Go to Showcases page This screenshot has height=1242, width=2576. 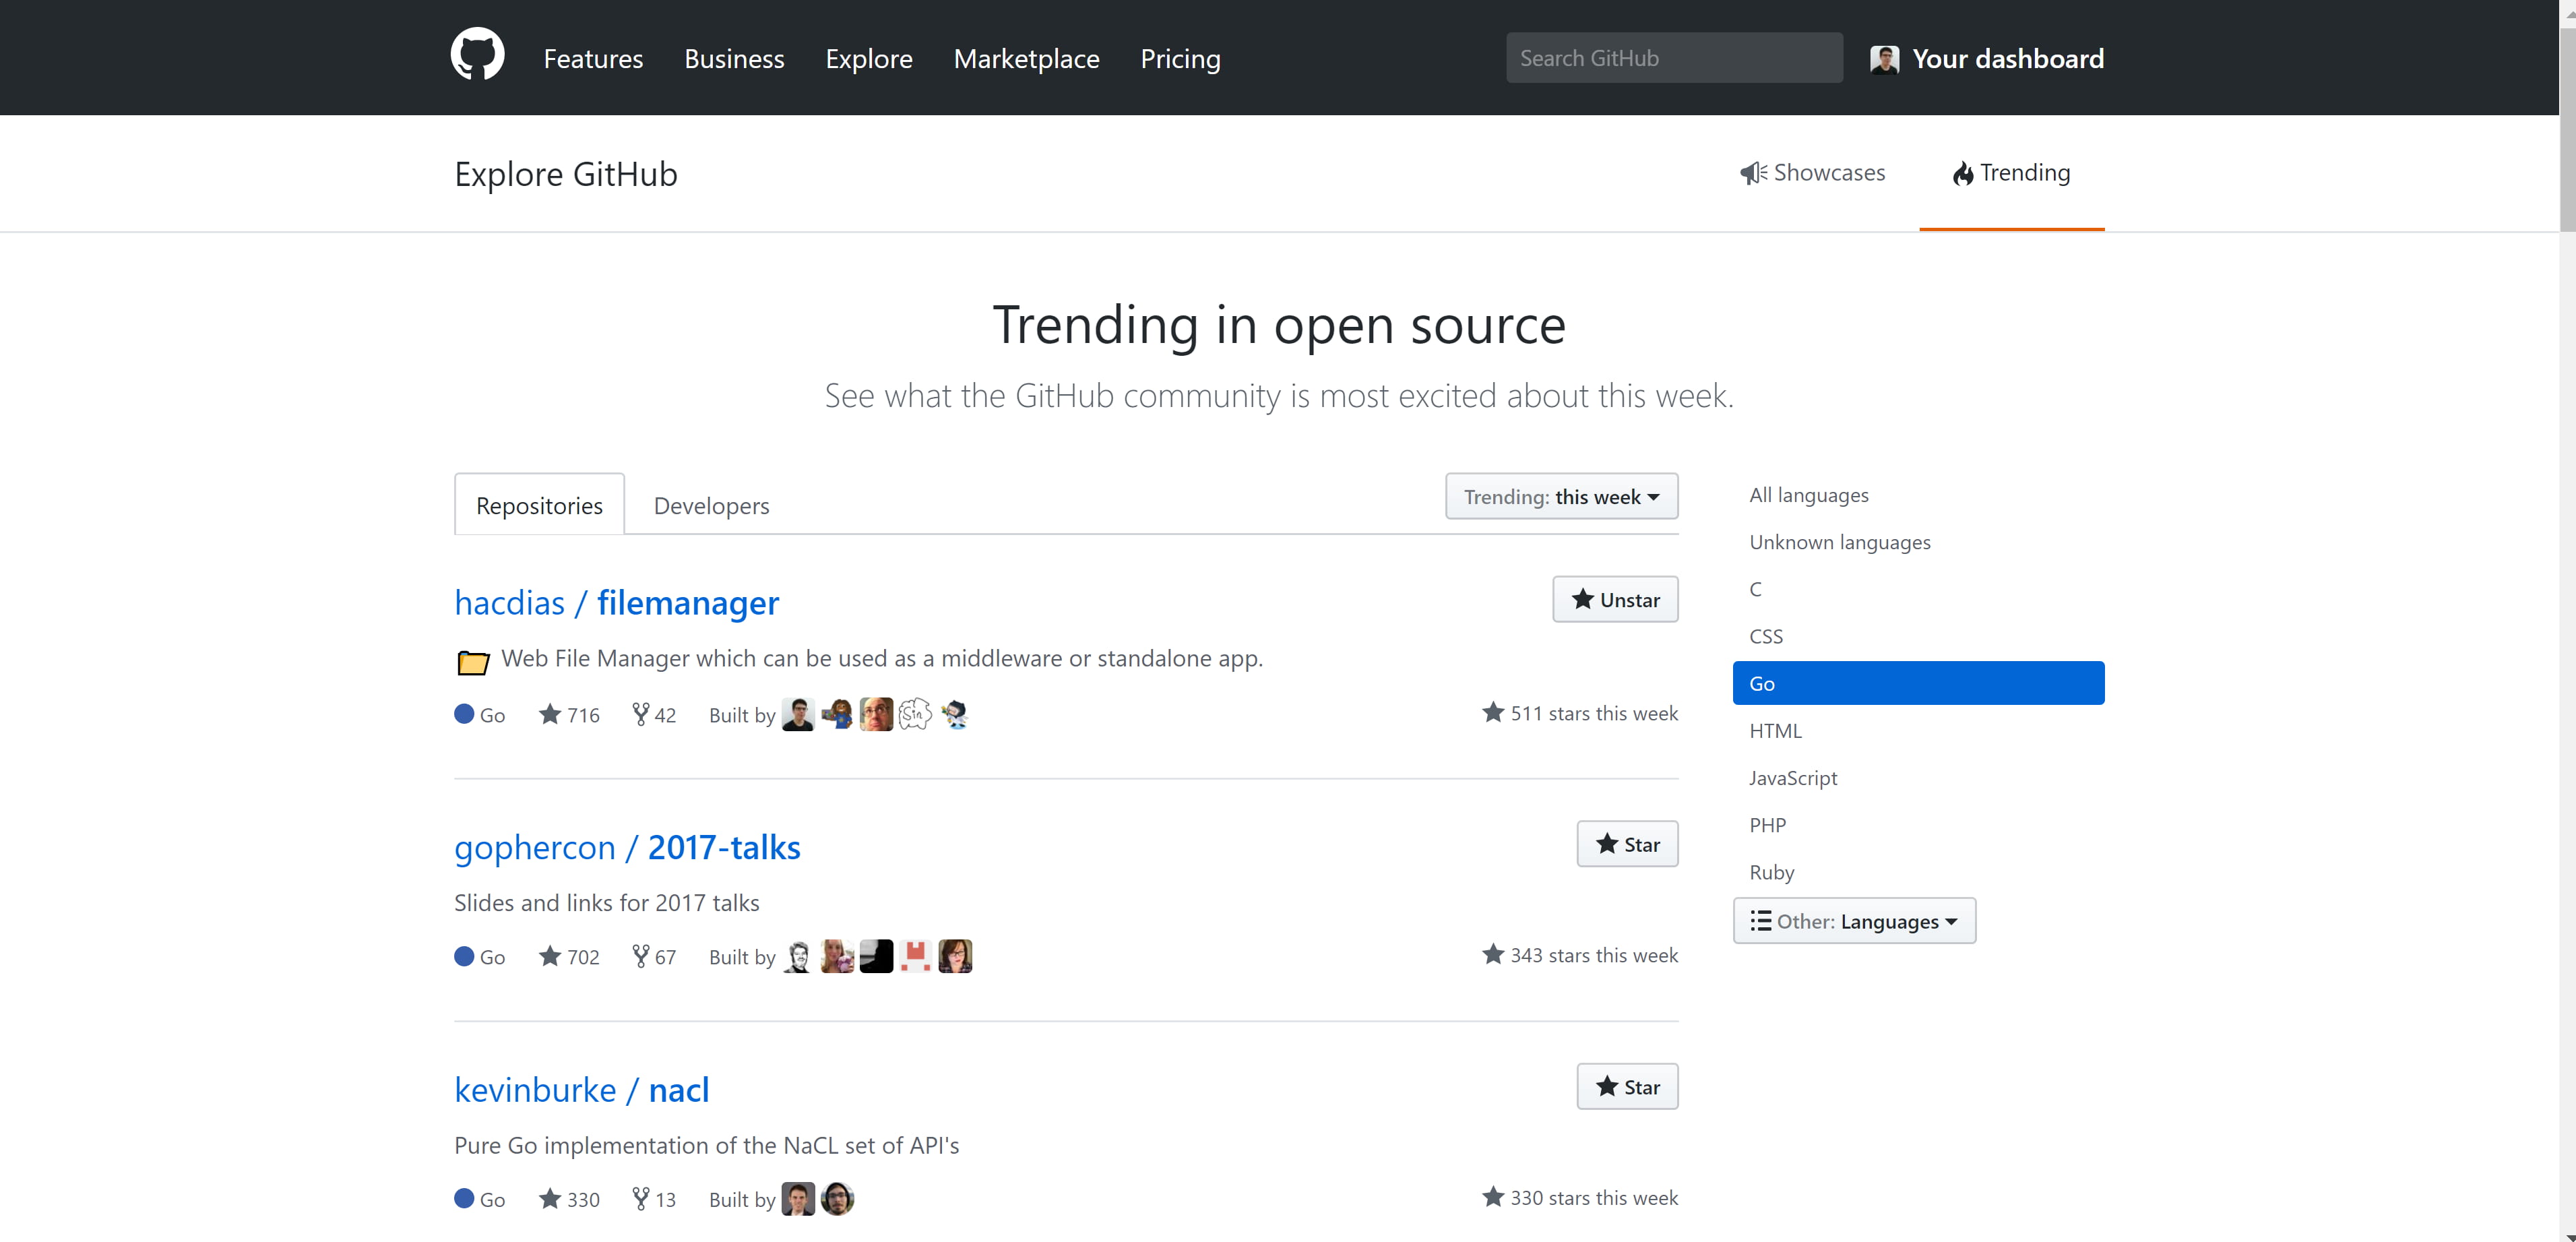[1812, 173]
